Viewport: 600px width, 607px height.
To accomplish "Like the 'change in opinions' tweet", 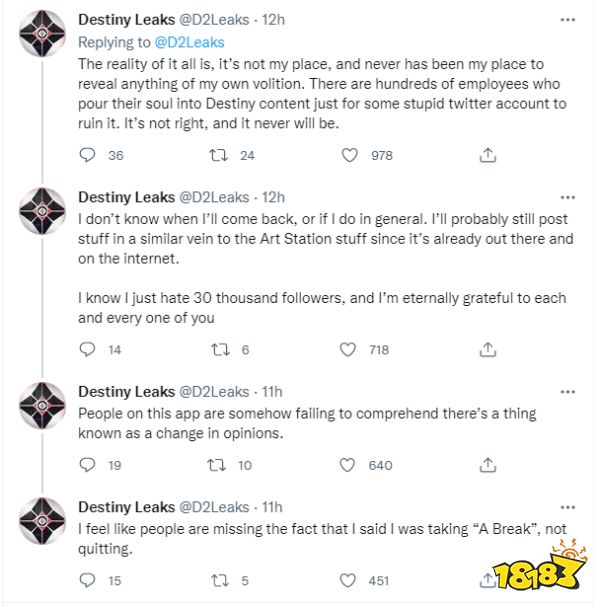I will click(349, 464).
